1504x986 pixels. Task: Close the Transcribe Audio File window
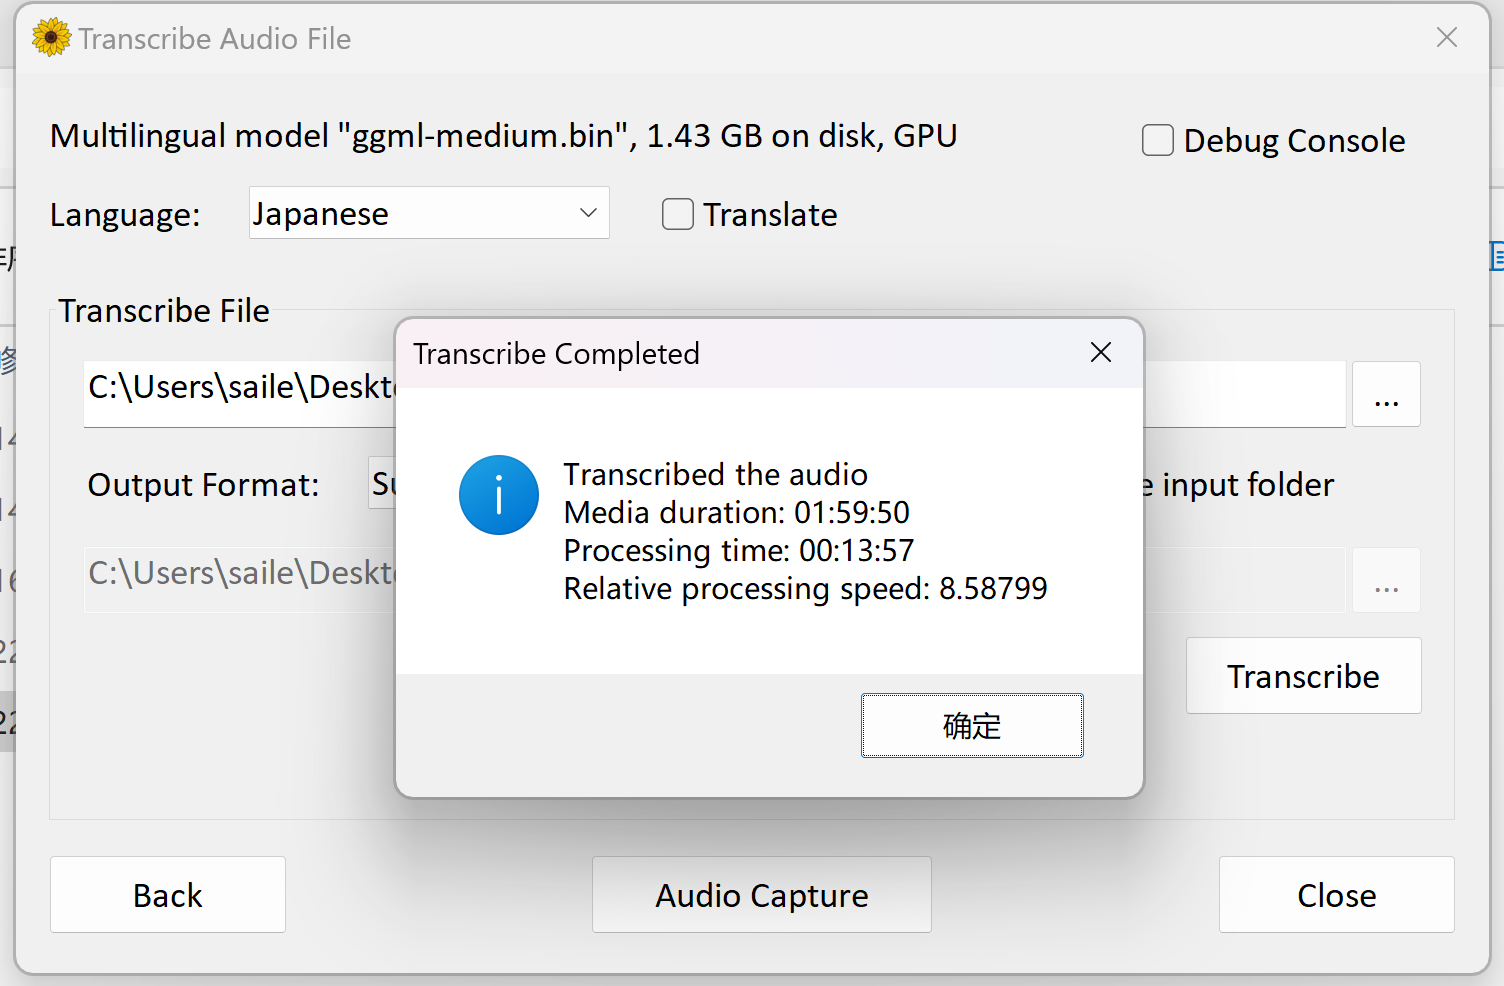[1446, 38]
